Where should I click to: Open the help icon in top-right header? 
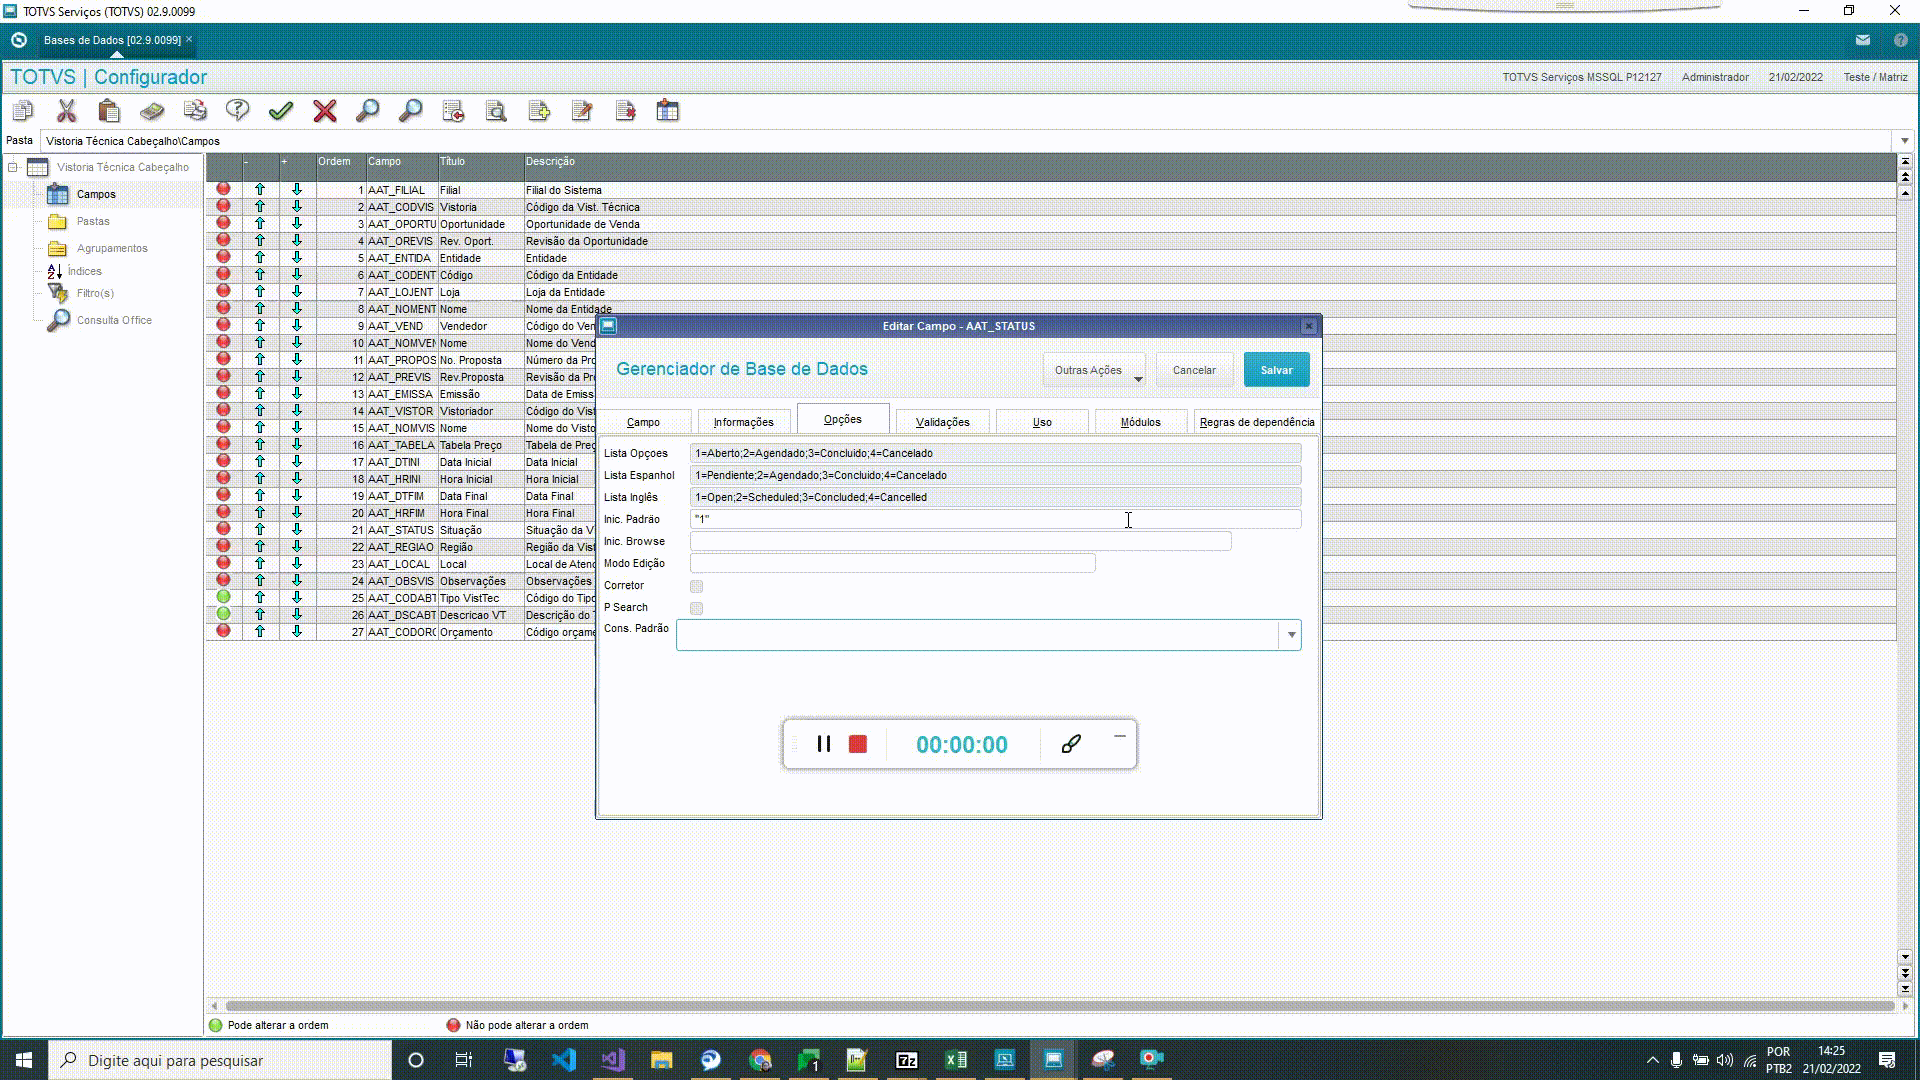(x=1900, y=40)
